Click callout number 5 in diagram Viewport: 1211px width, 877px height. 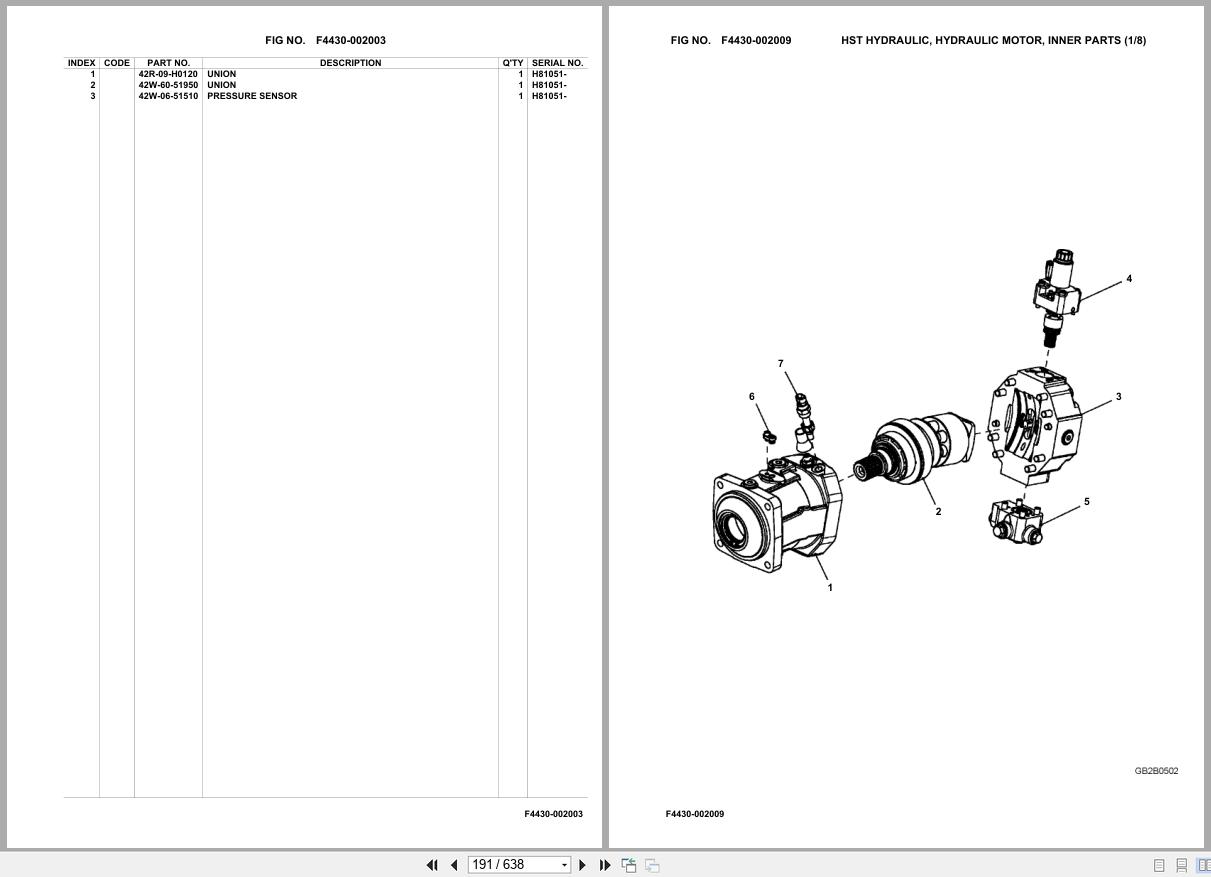pos(1087,502)
